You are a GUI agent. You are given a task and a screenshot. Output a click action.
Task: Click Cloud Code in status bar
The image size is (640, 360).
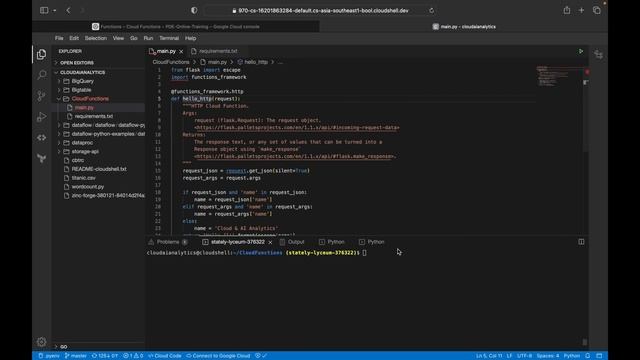point(165,356)
